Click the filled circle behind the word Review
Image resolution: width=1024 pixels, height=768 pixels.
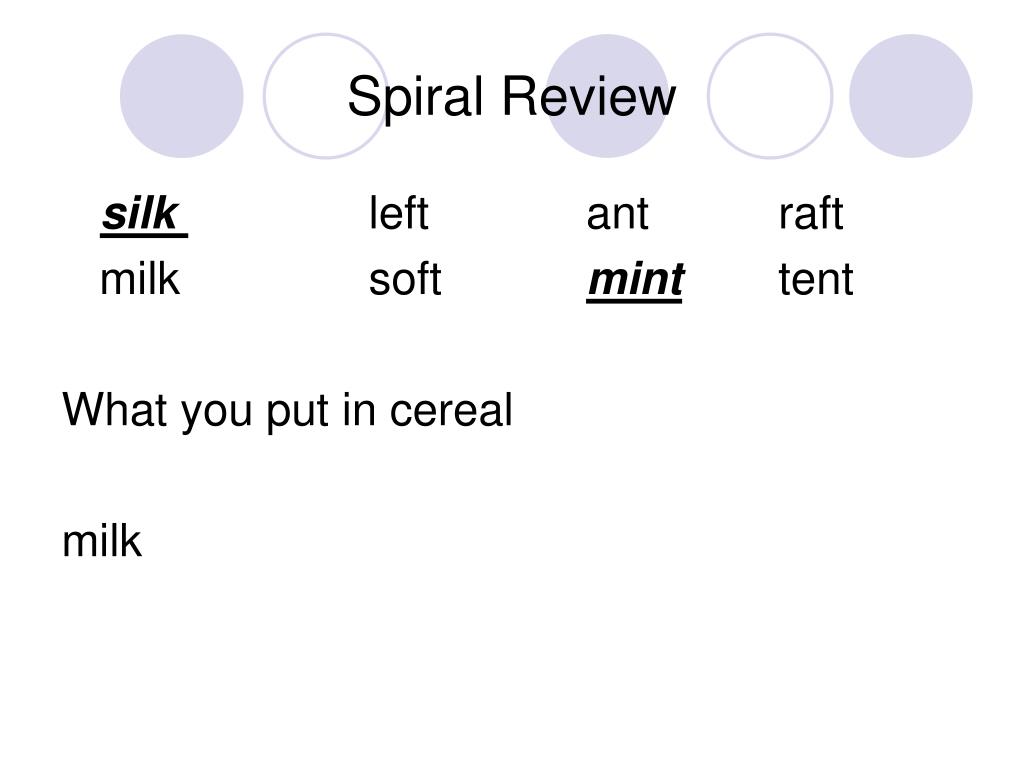607,96
